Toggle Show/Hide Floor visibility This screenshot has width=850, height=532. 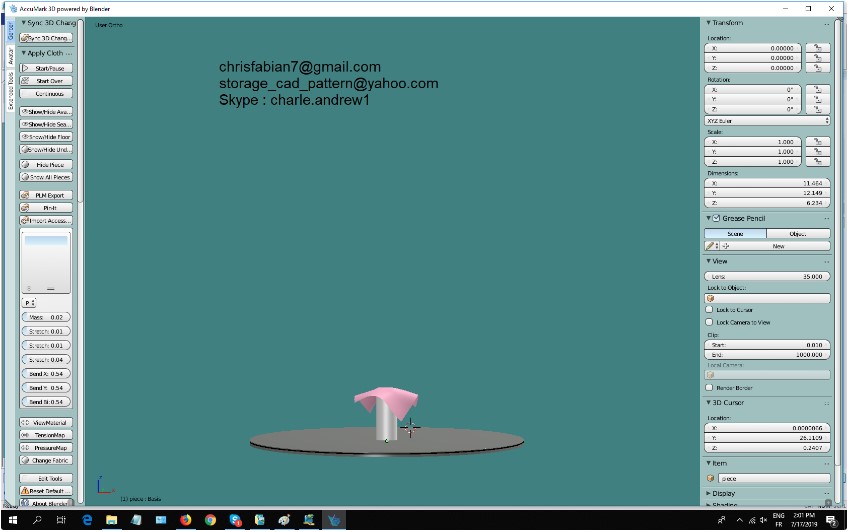click(46, 137)
